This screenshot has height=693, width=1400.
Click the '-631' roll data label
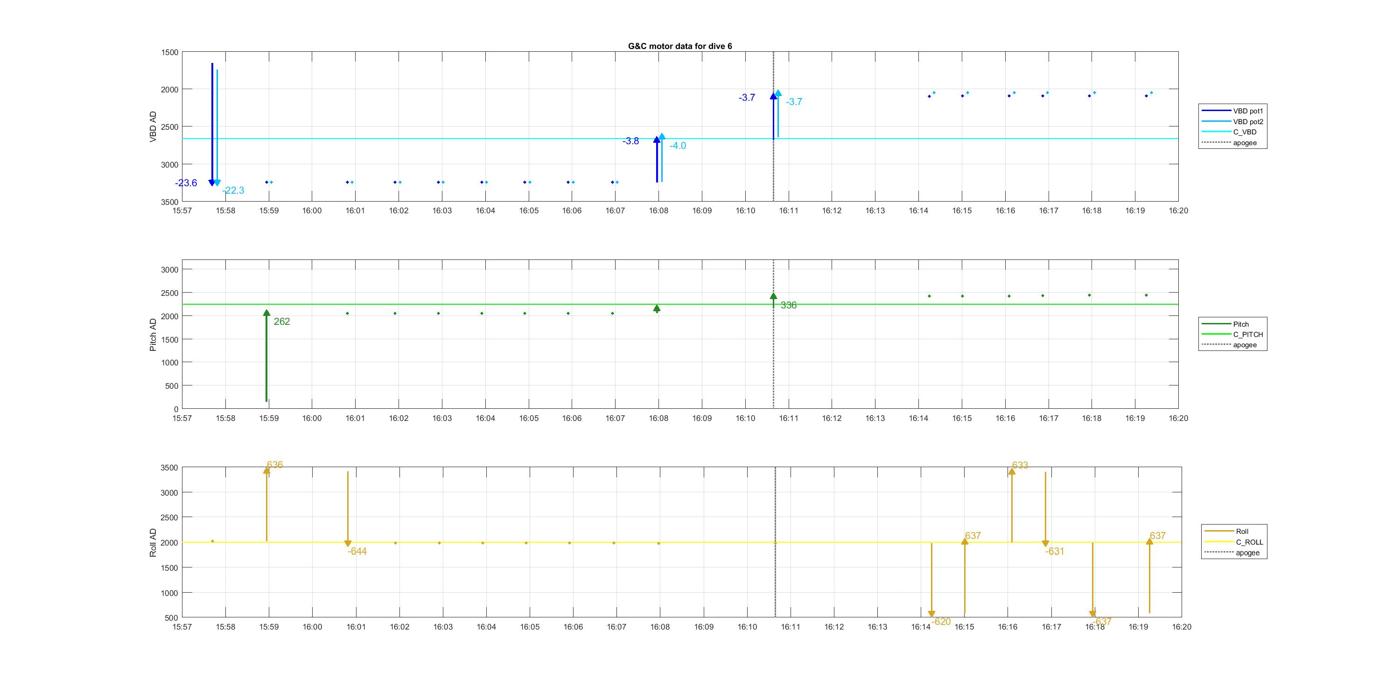pyautogui.click(x=1055, y=551)
